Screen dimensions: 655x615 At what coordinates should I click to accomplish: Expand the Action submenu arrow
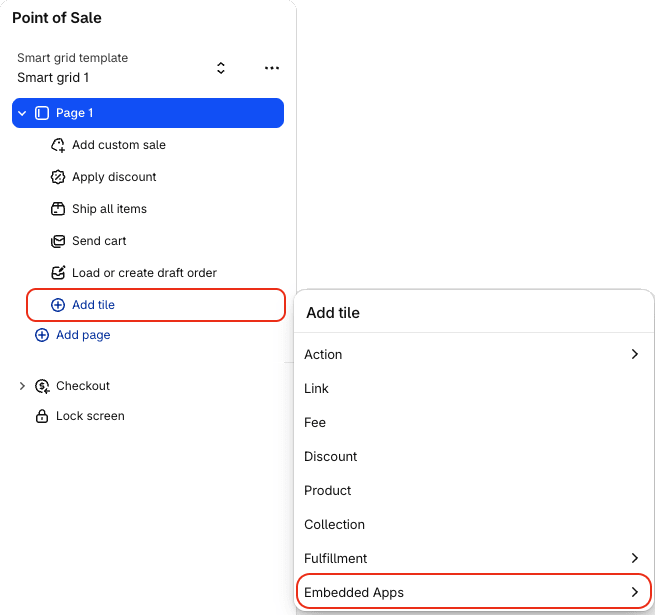pyautogui.click(x=635, y=354)
